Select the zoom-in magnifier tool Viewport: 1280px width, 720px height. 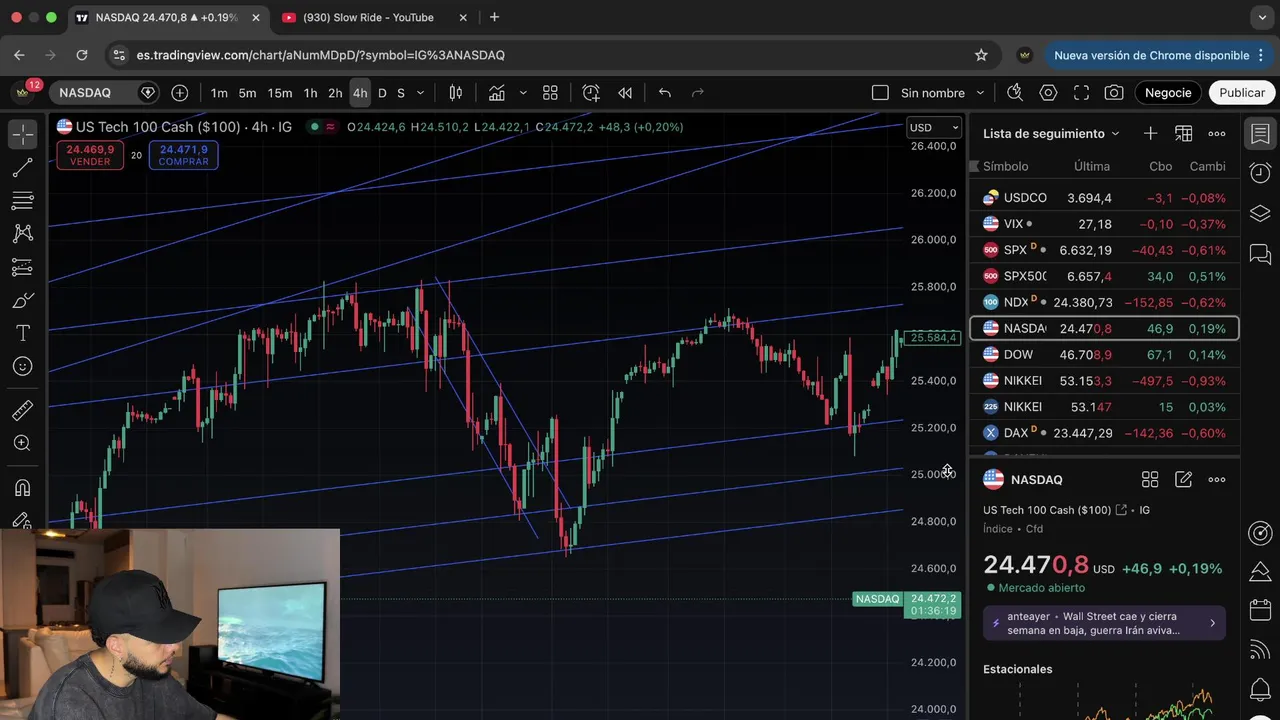22,443
